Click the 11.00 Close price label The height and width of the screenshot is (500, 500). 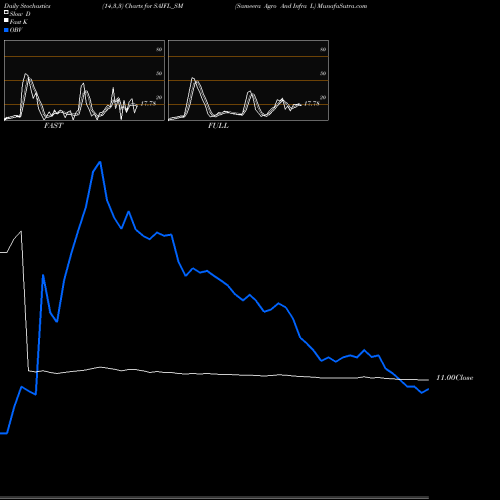(455, 378)
